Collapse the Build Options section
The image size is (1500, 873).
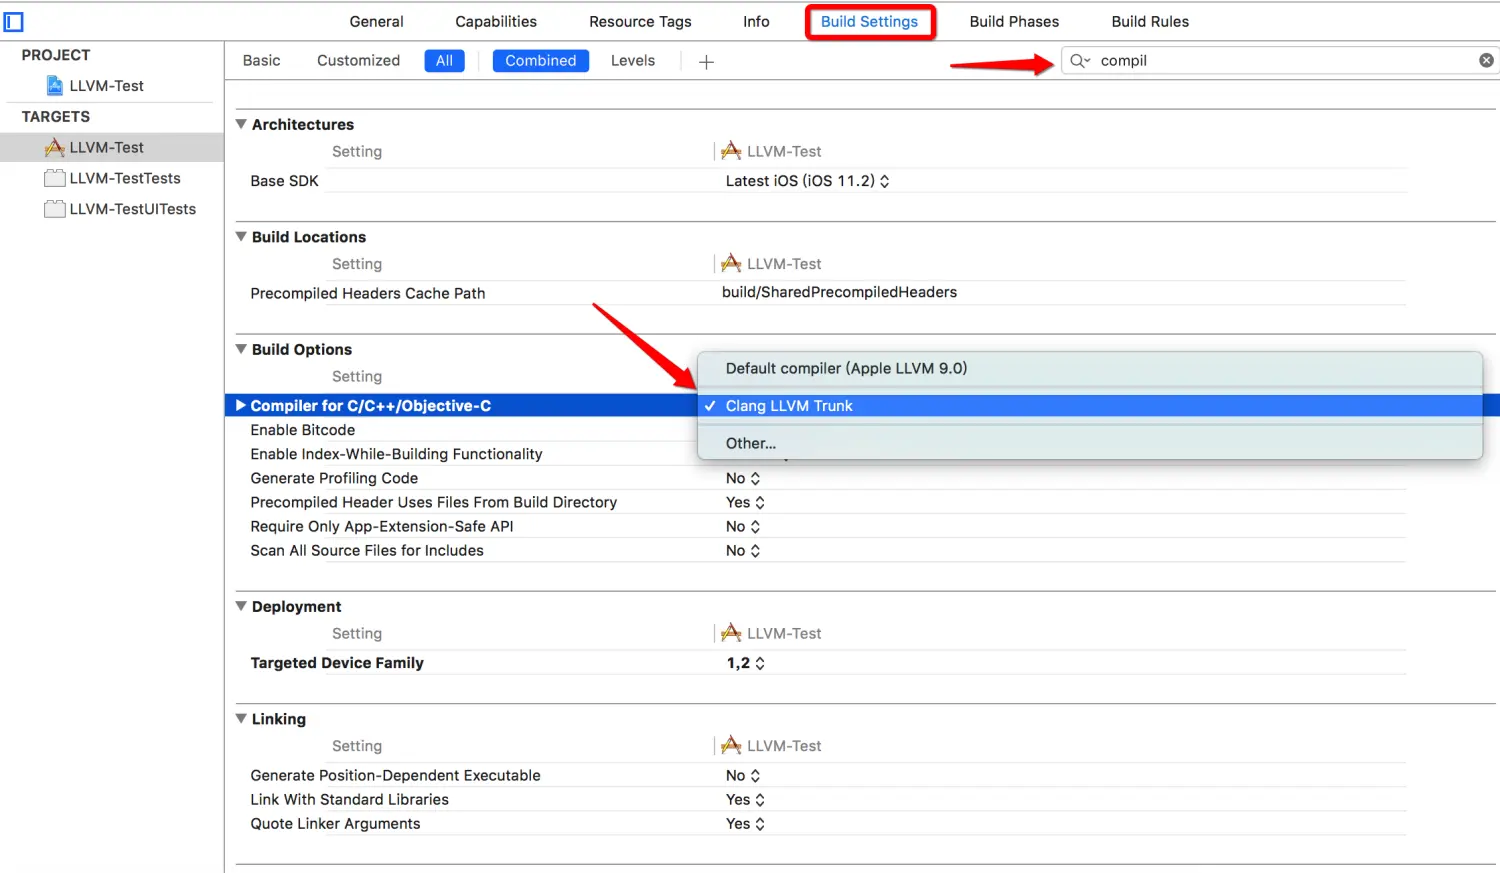[x=241, y=349]
